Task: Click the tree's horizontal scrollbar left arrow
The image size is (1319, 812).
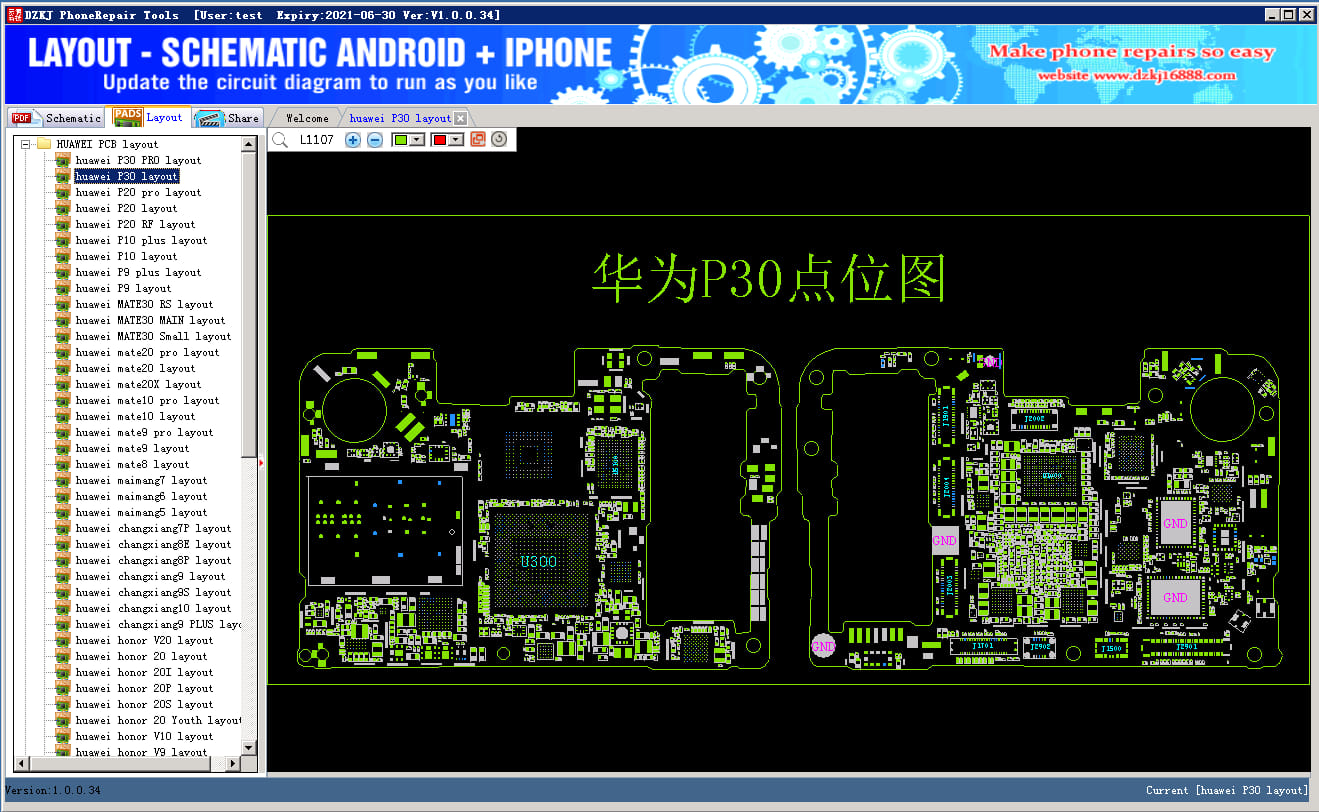Action: point(23,762)
